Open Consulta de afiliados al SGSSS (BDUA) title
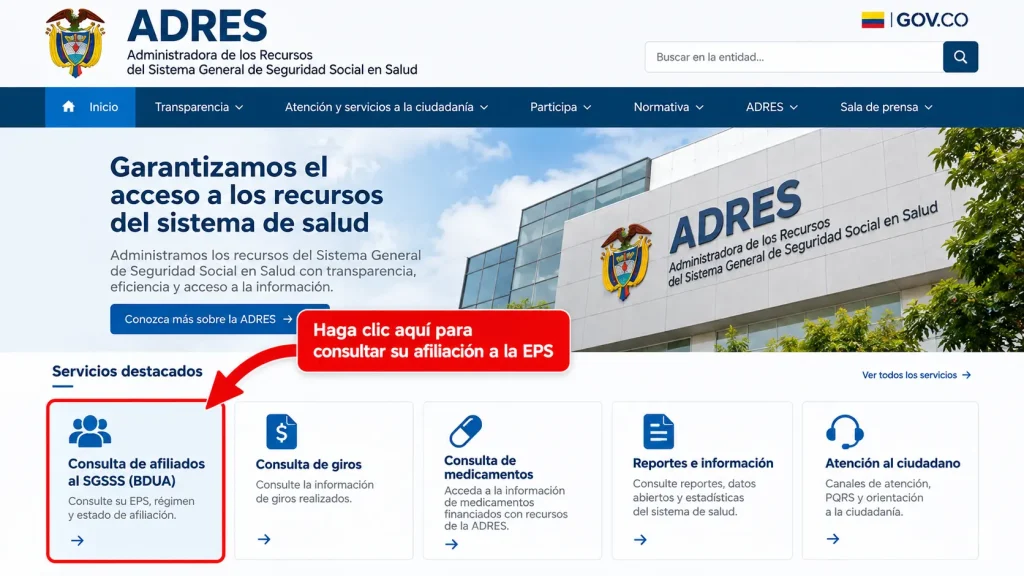Screen dimensions: 1024x576 pyautogui.click(x=136, y=472)
